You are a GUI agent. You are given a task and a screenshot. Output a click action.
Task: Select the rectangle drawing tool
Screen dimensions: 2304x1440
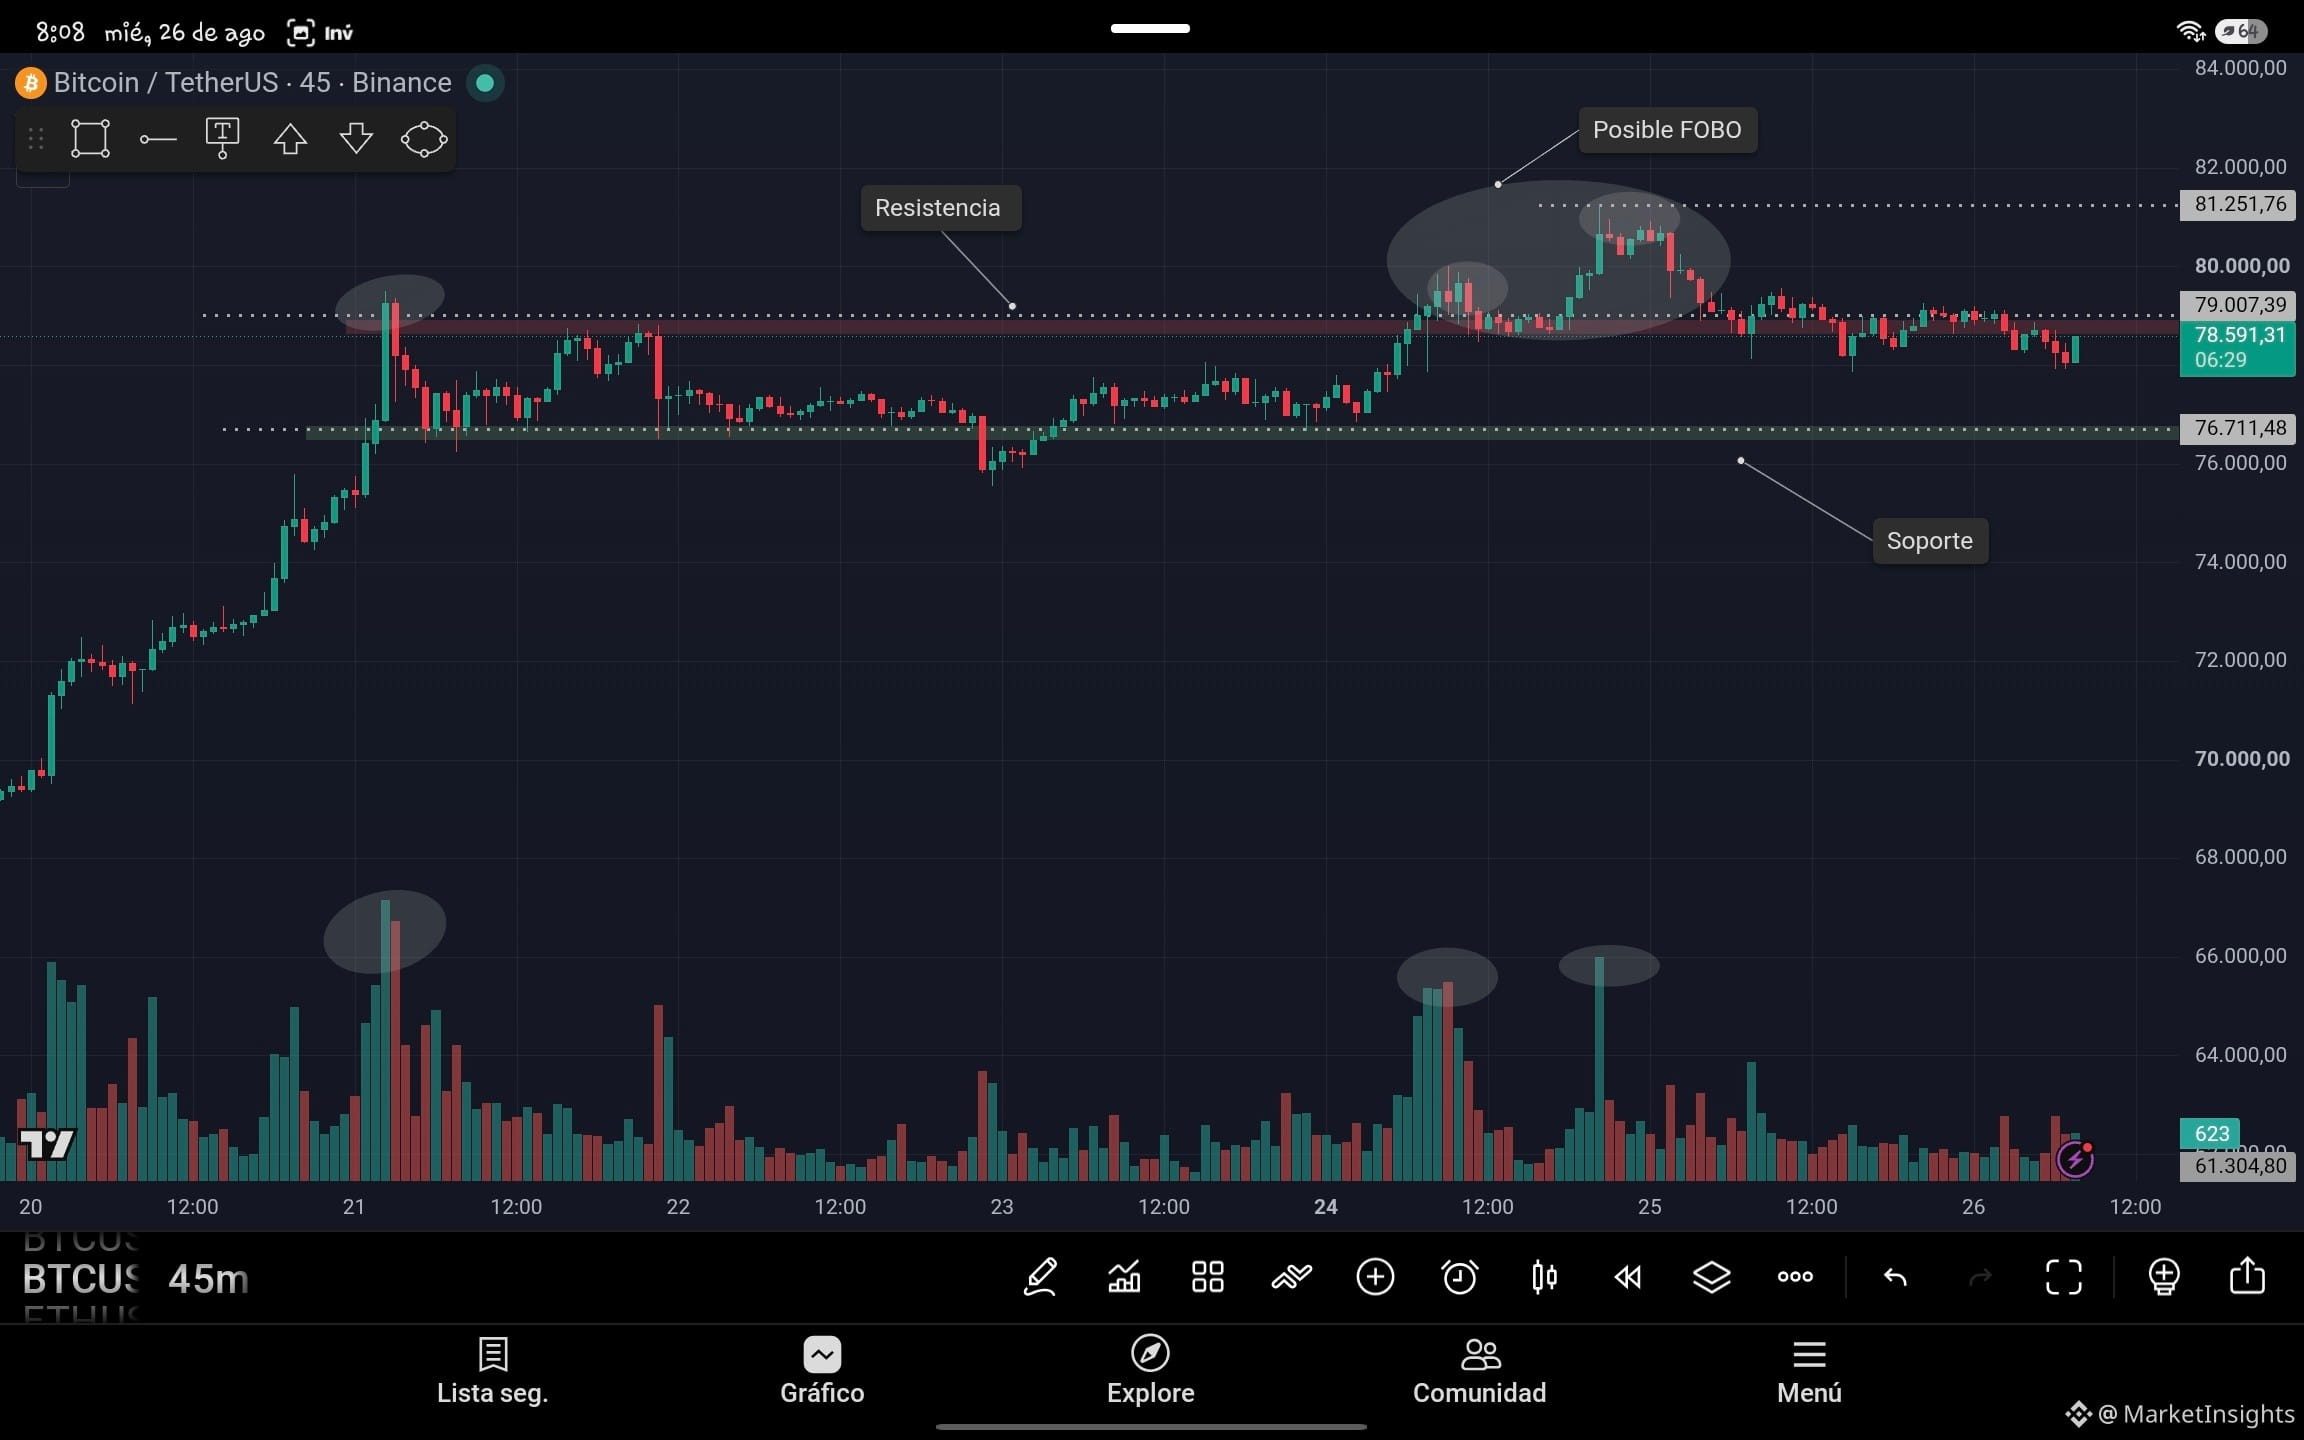coord(90,139)
